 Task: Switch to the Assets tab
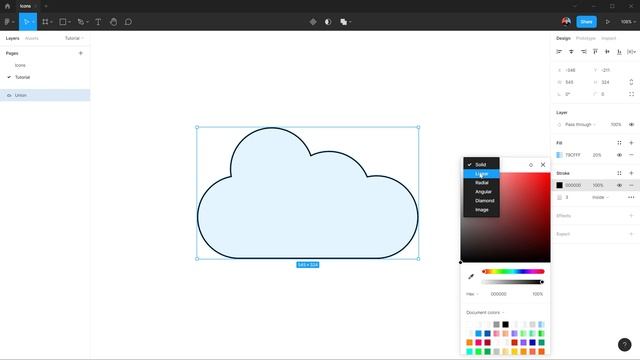(x=31, y=38)
